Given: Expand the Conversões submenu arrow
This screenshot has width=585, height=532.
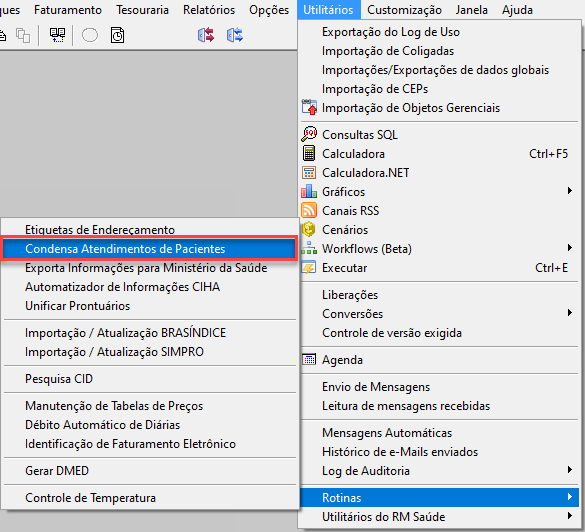Looking at the screenshot, I should 569,313.
